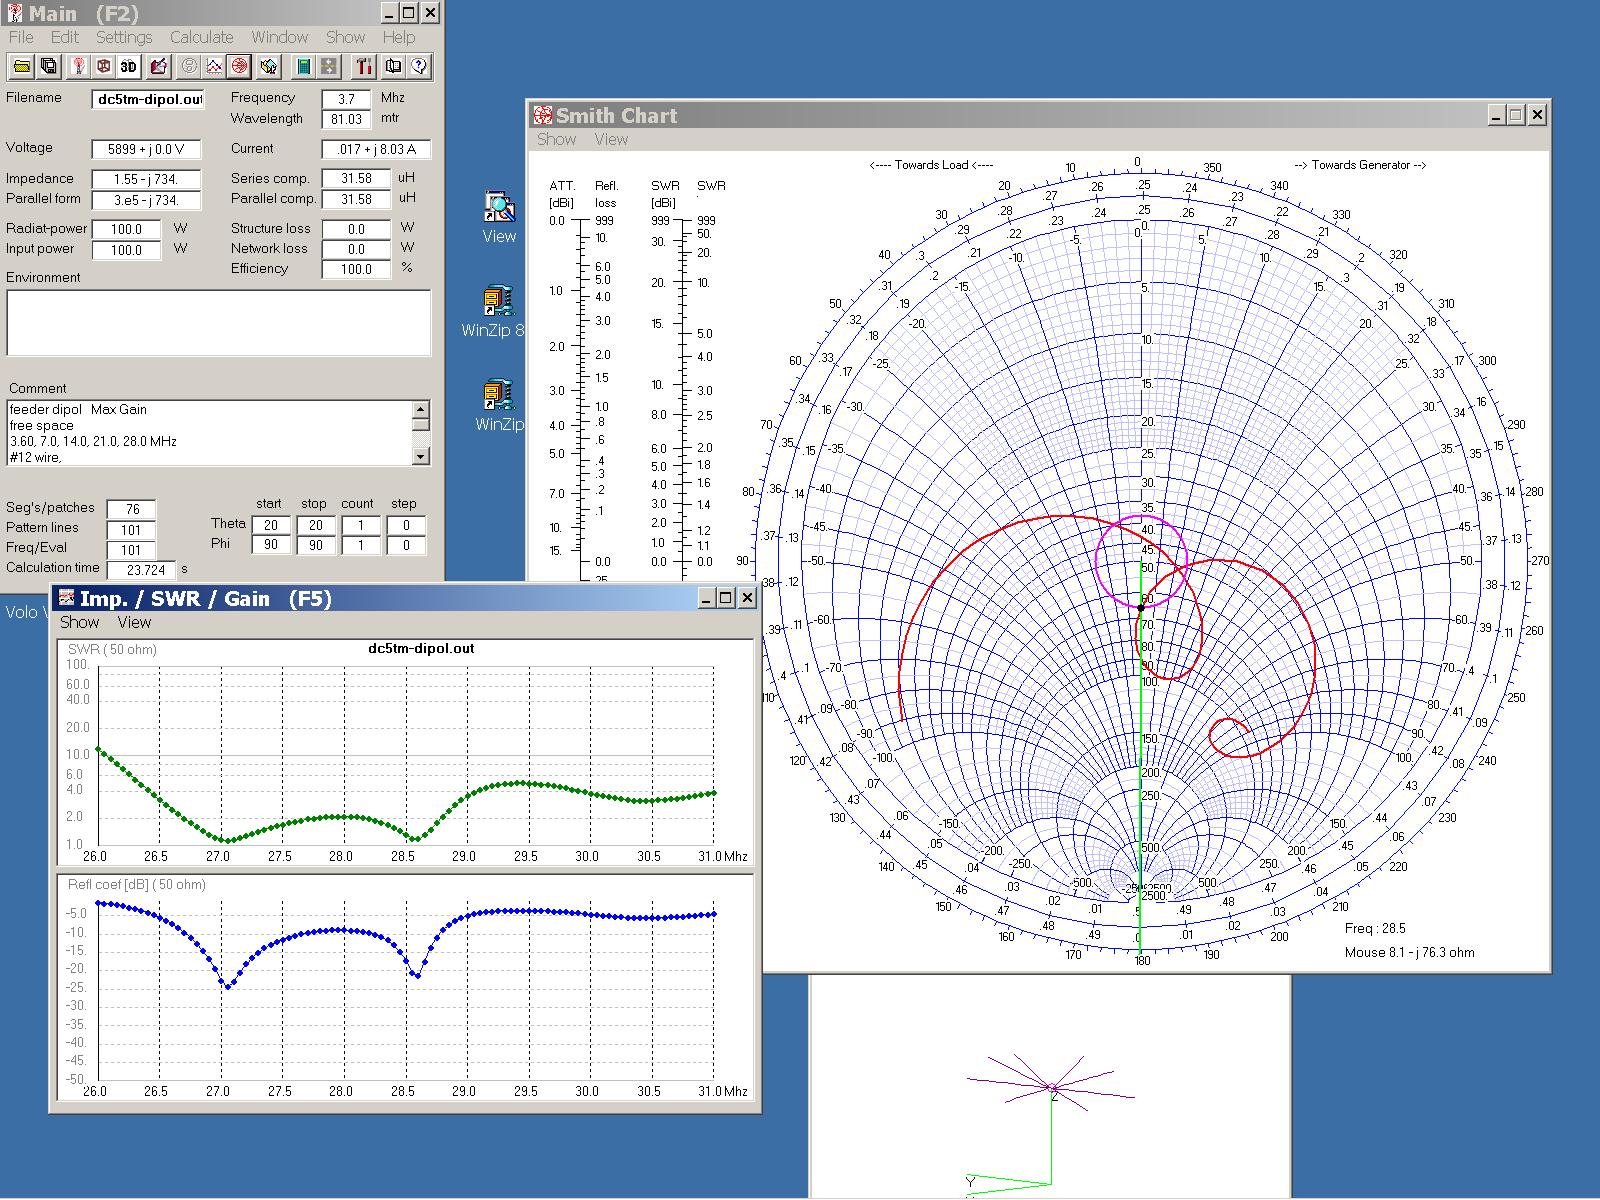Click the Comment box scroll down arrow
The image size is (1600, 1200).
point(421,456)
